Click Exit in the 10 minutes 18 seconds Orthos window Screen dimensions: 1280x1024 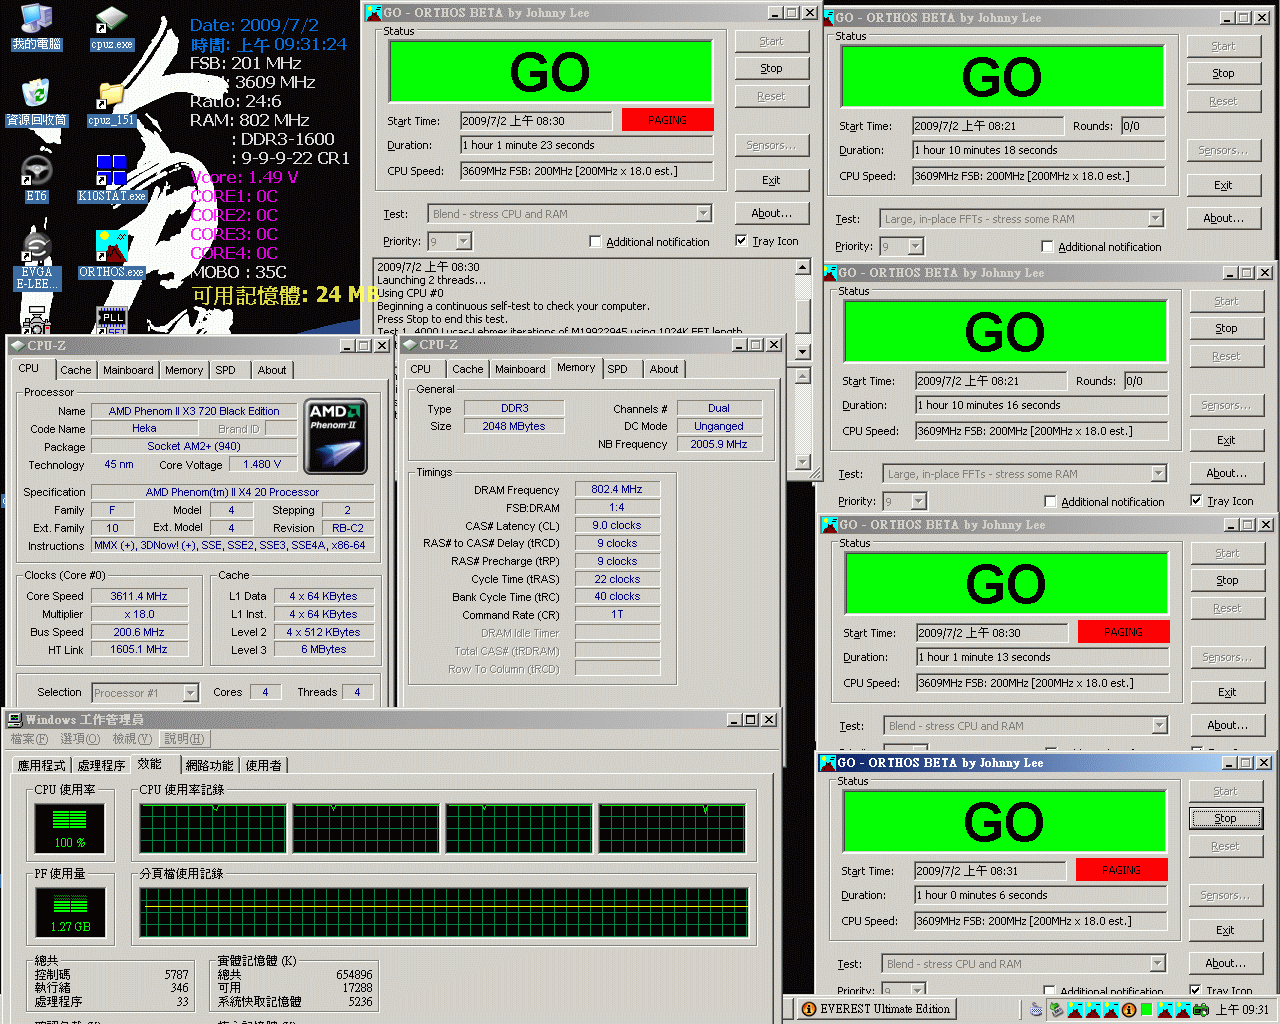pyautogui.click(x=1223, y=186)
